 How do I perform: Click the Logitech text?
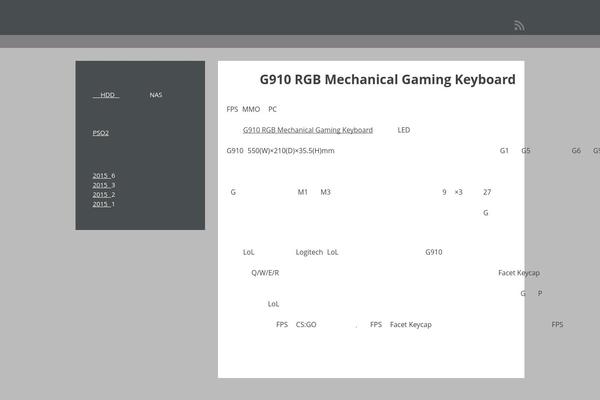[309, 252]
